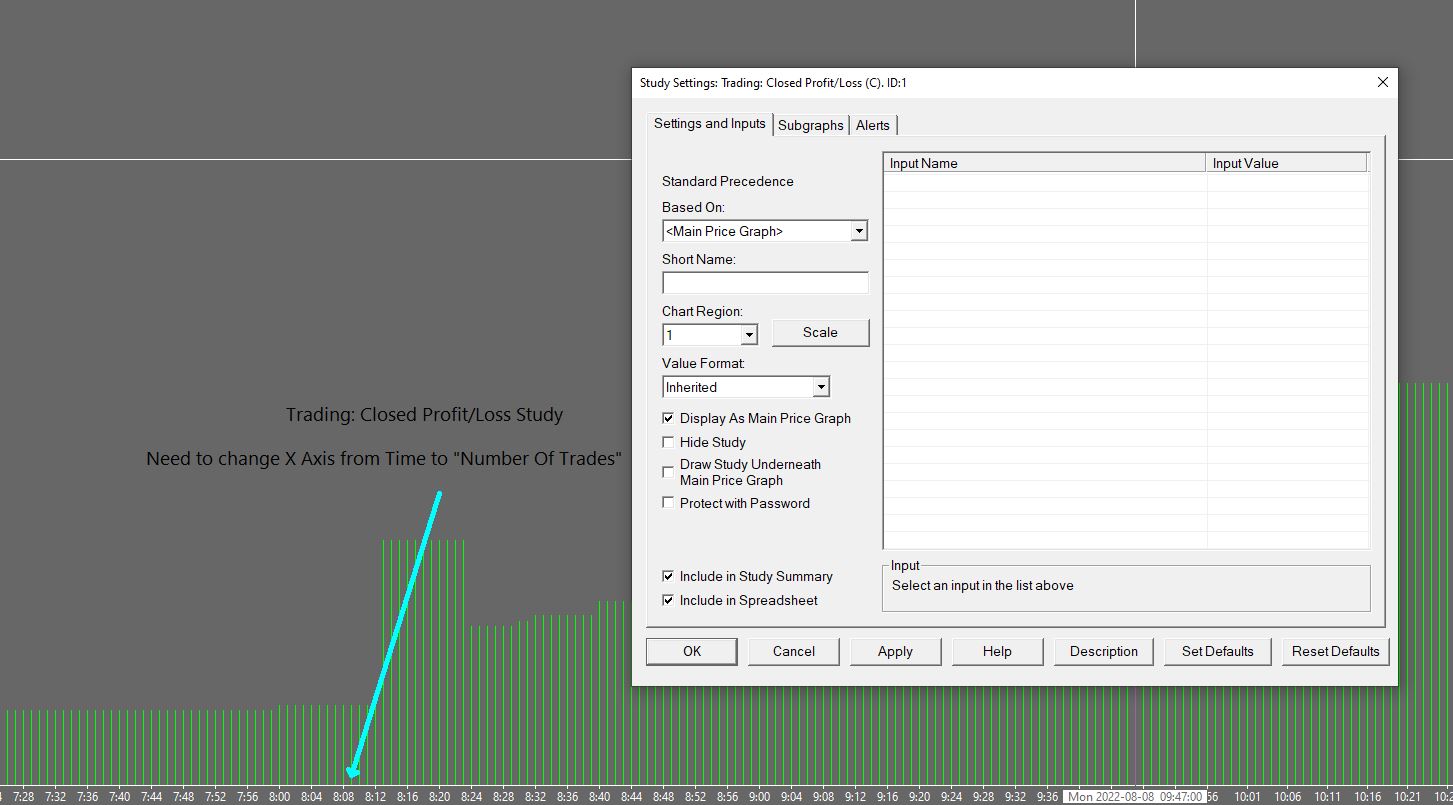The height and width of the screenshot is (805, 1453).
Task: Click the Input Value column header
Action: [x=1287, y=163]
